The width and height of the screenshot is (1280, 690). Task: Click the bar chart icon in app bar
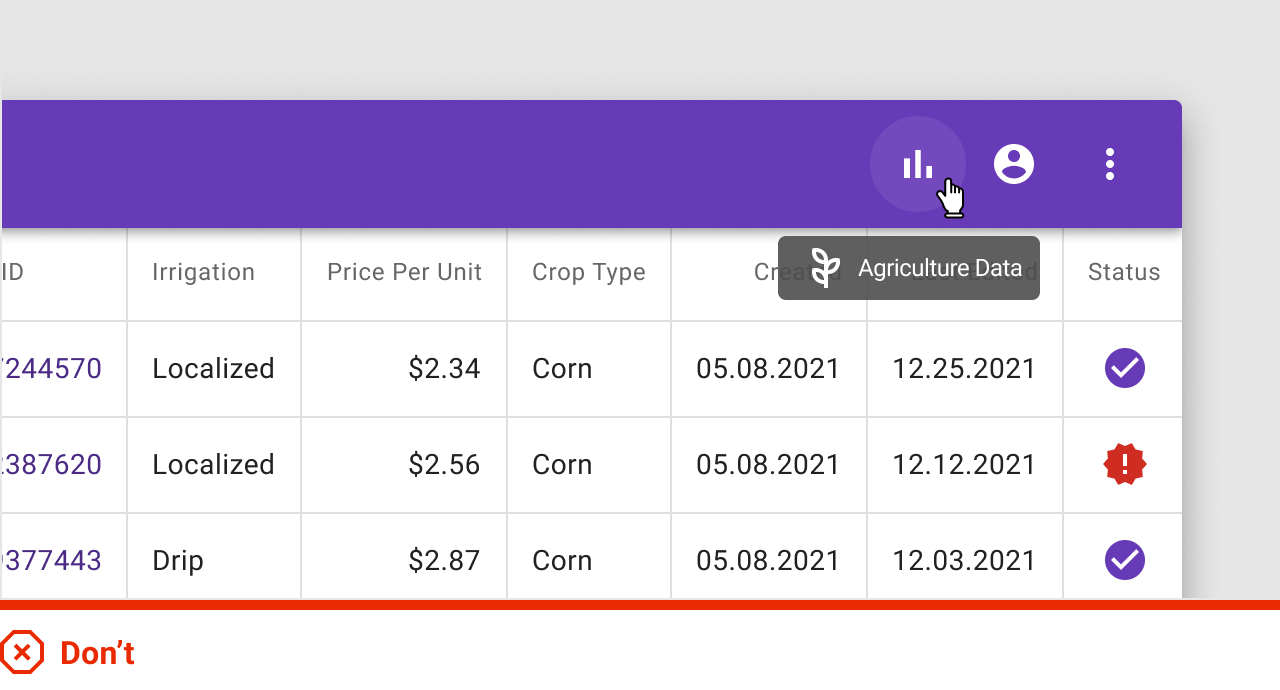tap(917, 164)
